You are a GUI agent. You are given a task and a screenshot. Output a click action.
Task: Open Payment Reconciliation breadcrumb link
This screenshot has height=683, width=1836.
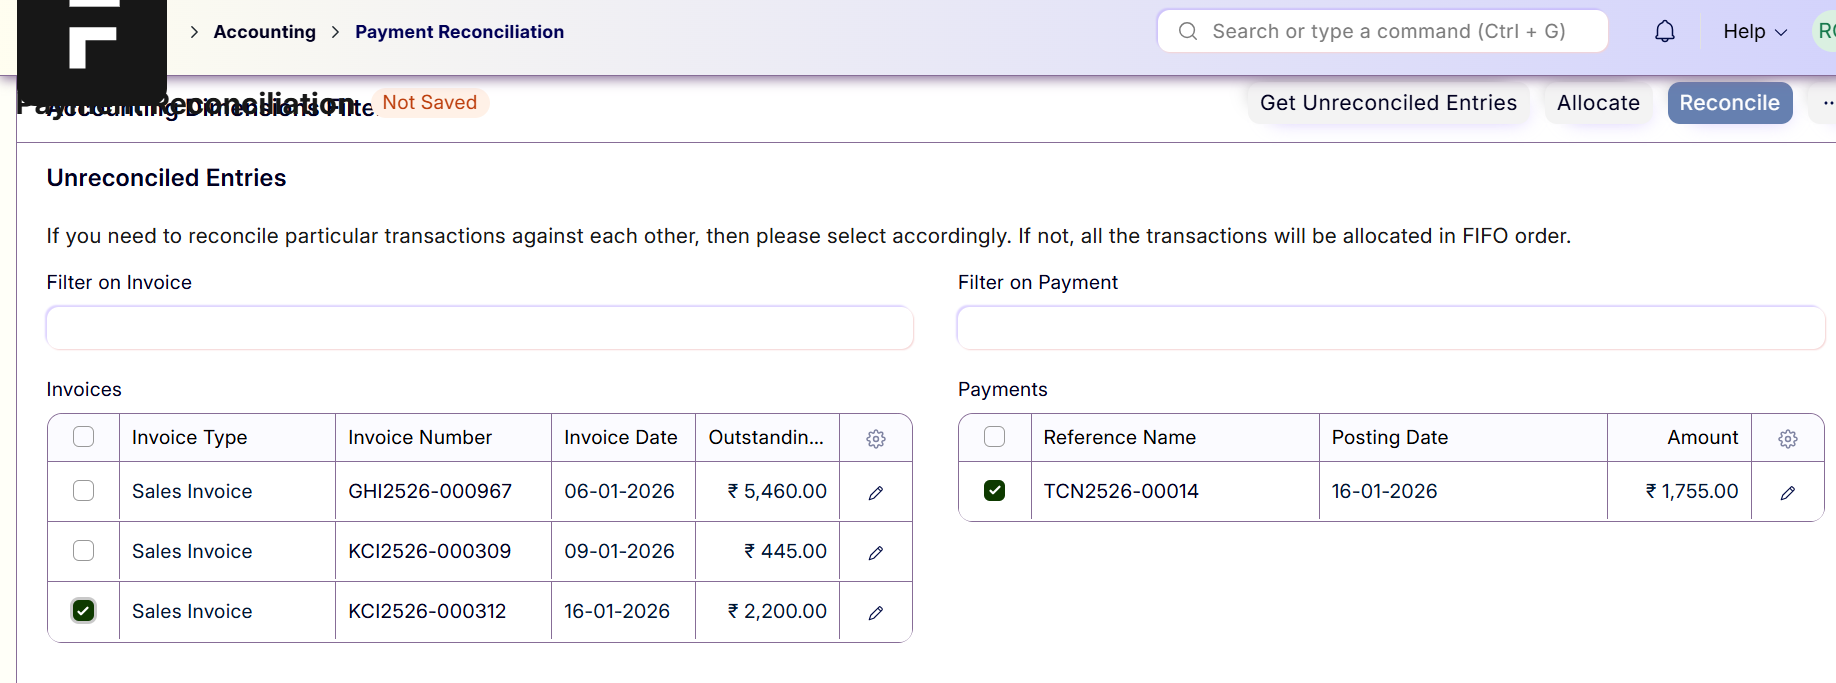[x=459, y=32]
